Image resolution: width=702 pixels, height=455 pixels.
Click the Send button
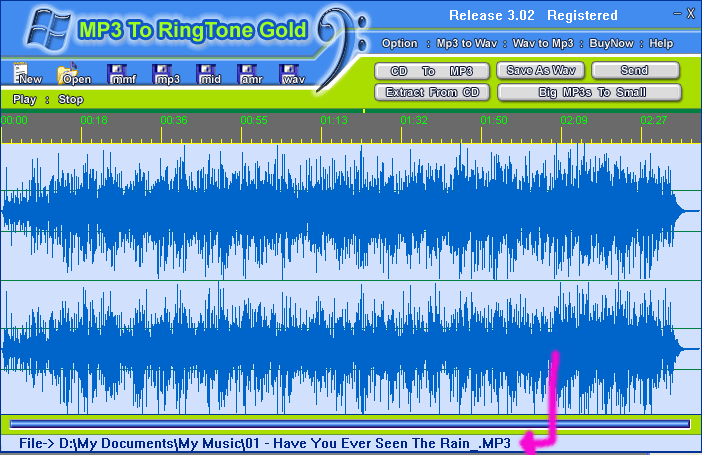635,70
